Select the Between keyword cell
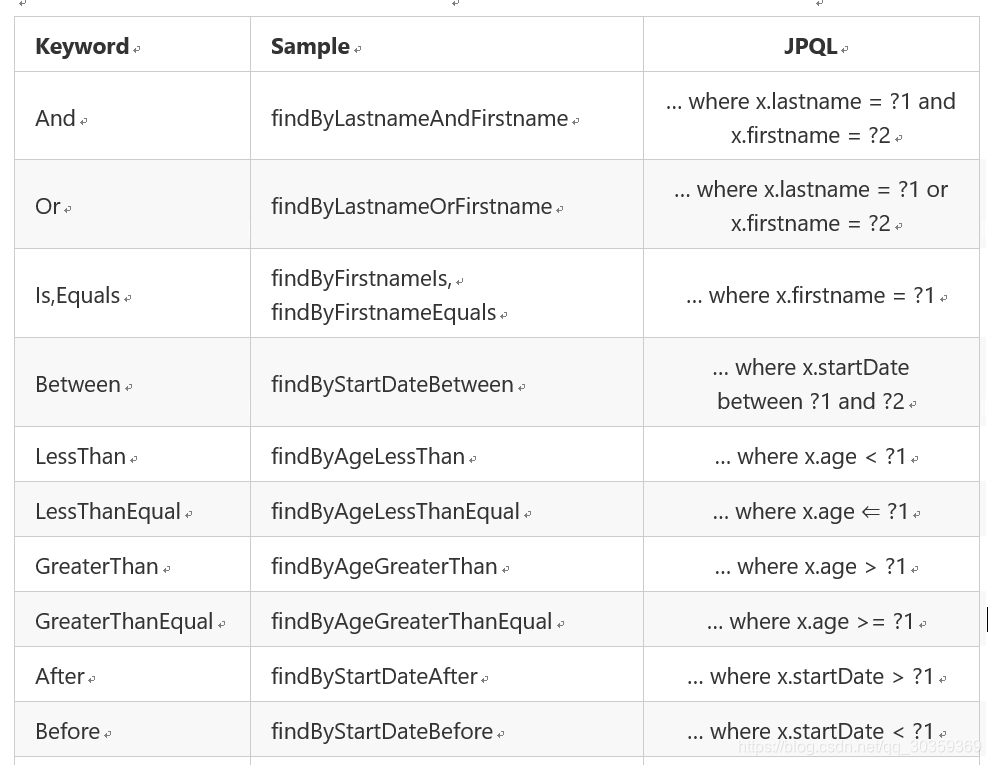991x765 pixels. click(77, 384)
